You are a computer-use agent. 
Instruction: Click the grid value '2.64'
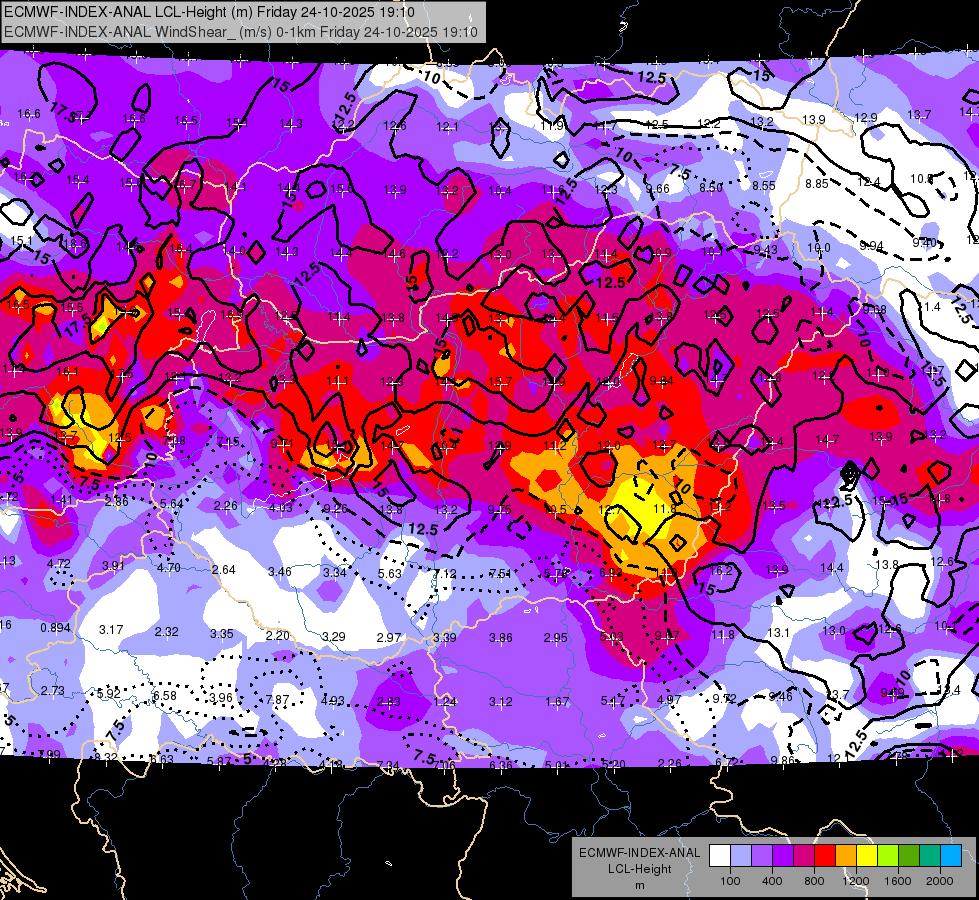tap(224, 570)
